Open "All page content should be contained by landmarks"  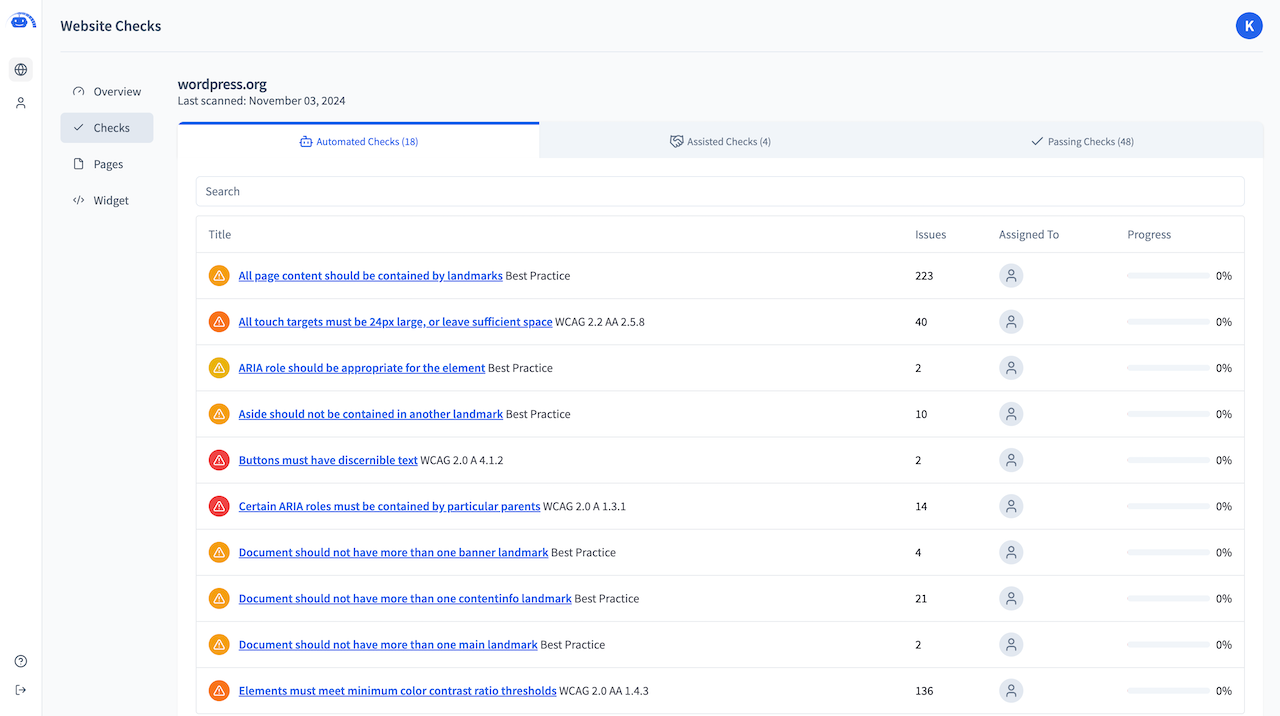370,275
